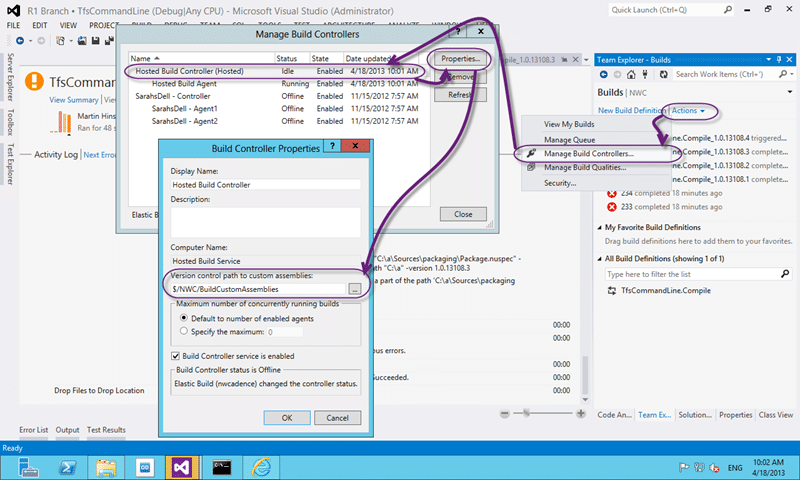Switch to the Class View tab

pos(776,415)
